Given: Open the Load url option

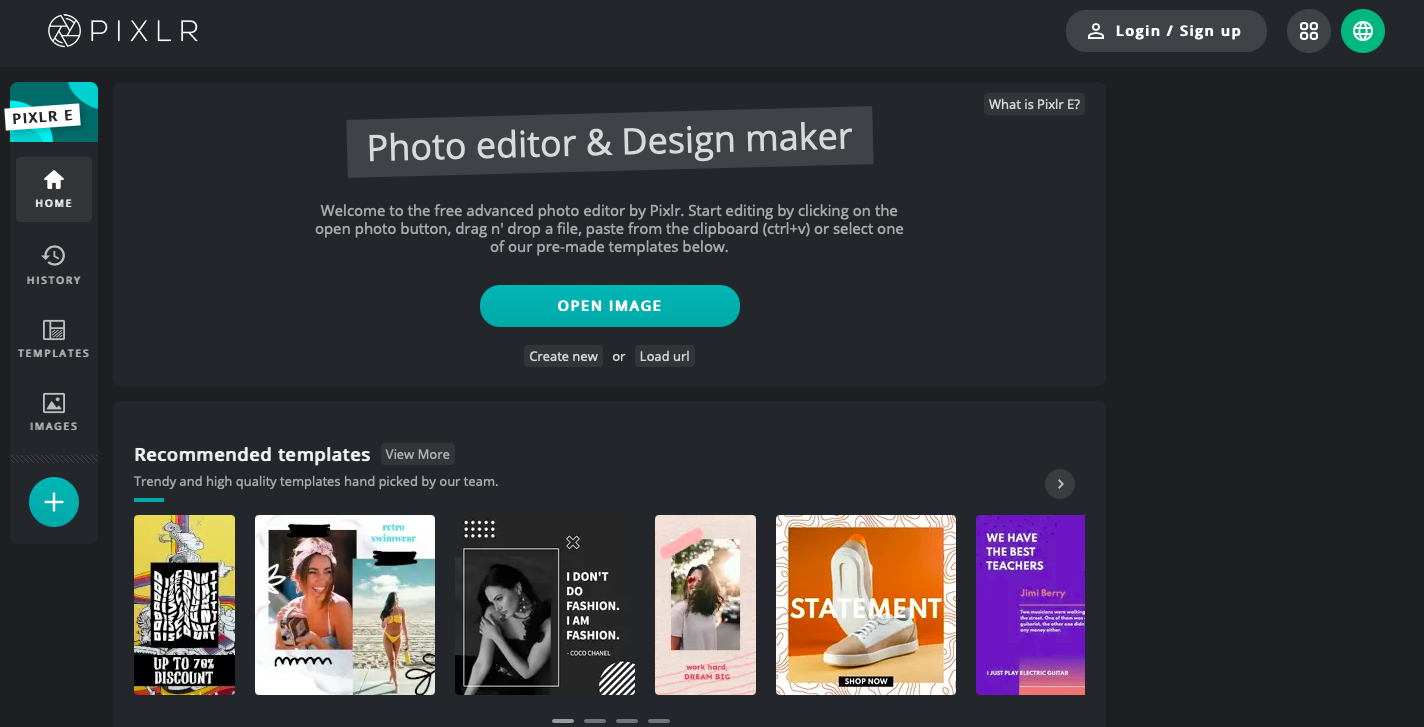Looking at the screenshot, I should point(664,356).
